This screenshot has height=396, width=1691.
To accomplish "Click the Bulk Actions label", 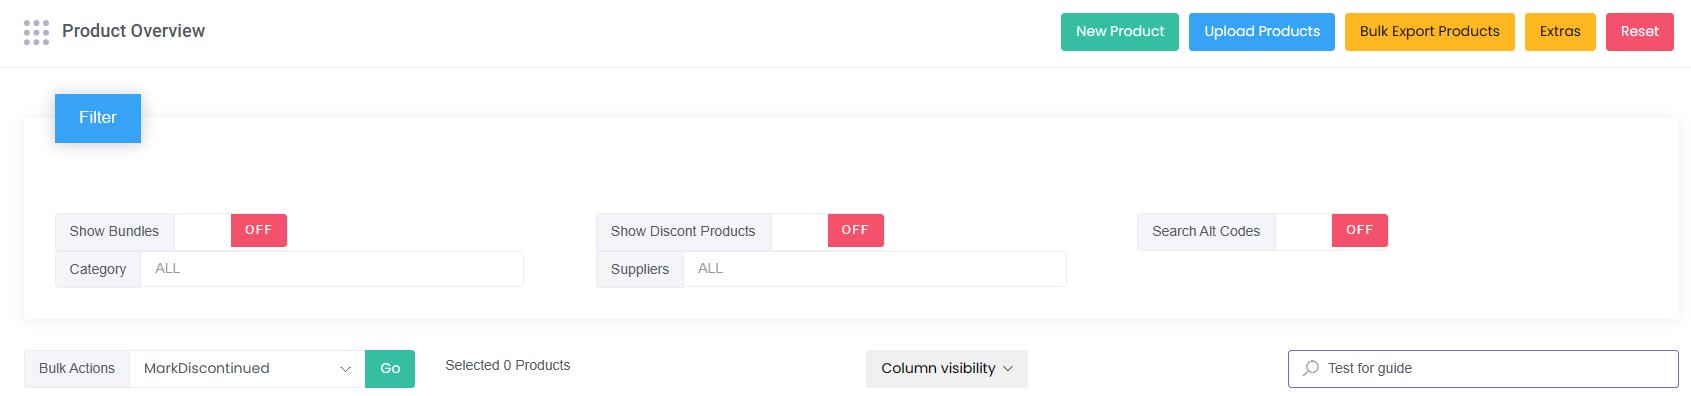I will [77, 369].
